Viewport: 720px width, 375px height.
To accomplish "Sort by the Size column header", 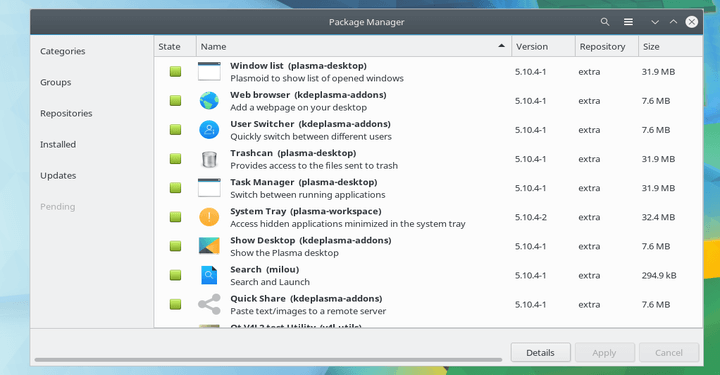I will (670, 46).
